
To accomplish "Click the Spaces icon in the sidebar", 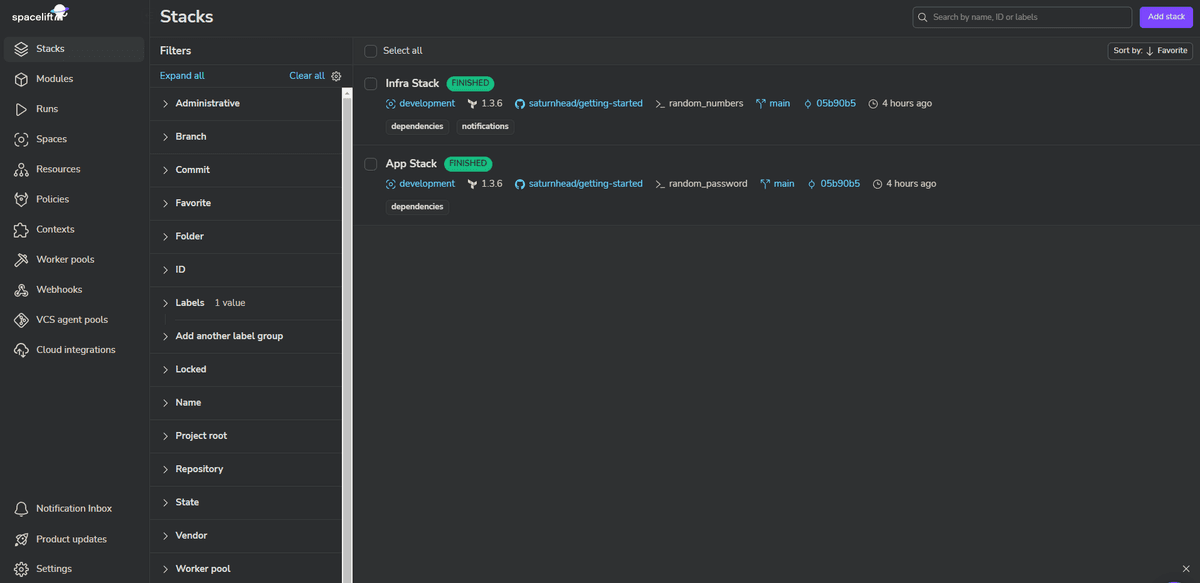I will coord(21,138).
